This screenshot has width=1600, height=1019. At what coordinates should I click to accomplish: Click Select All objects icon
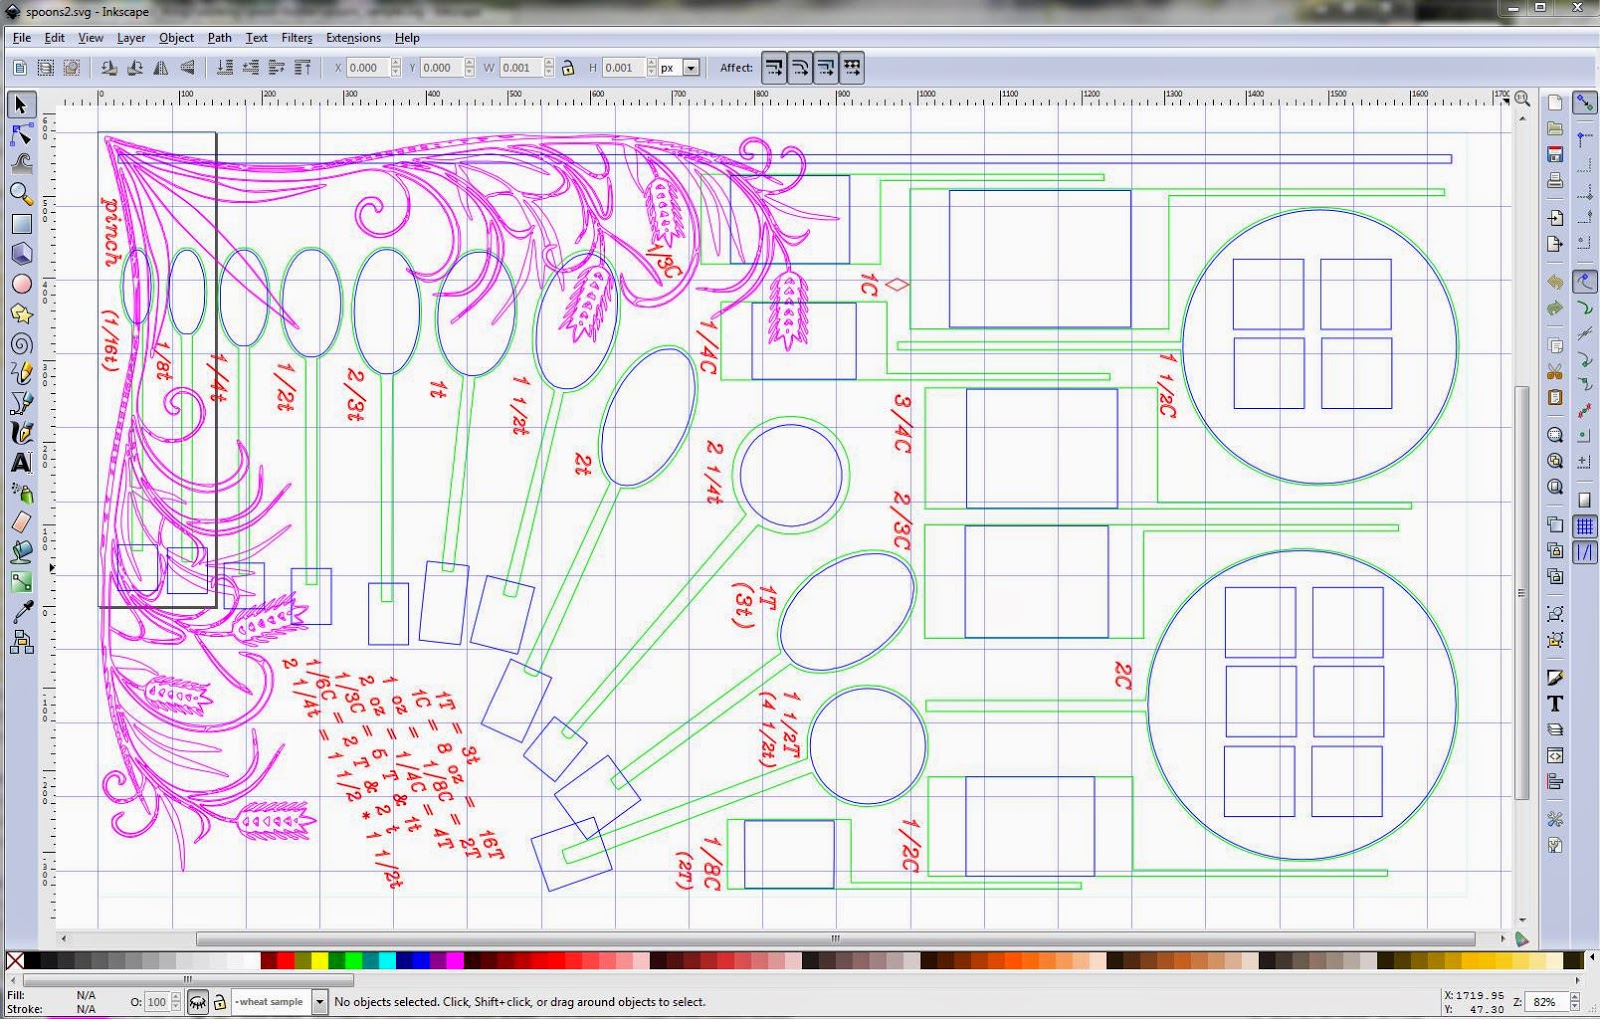(x=20, y=68)
